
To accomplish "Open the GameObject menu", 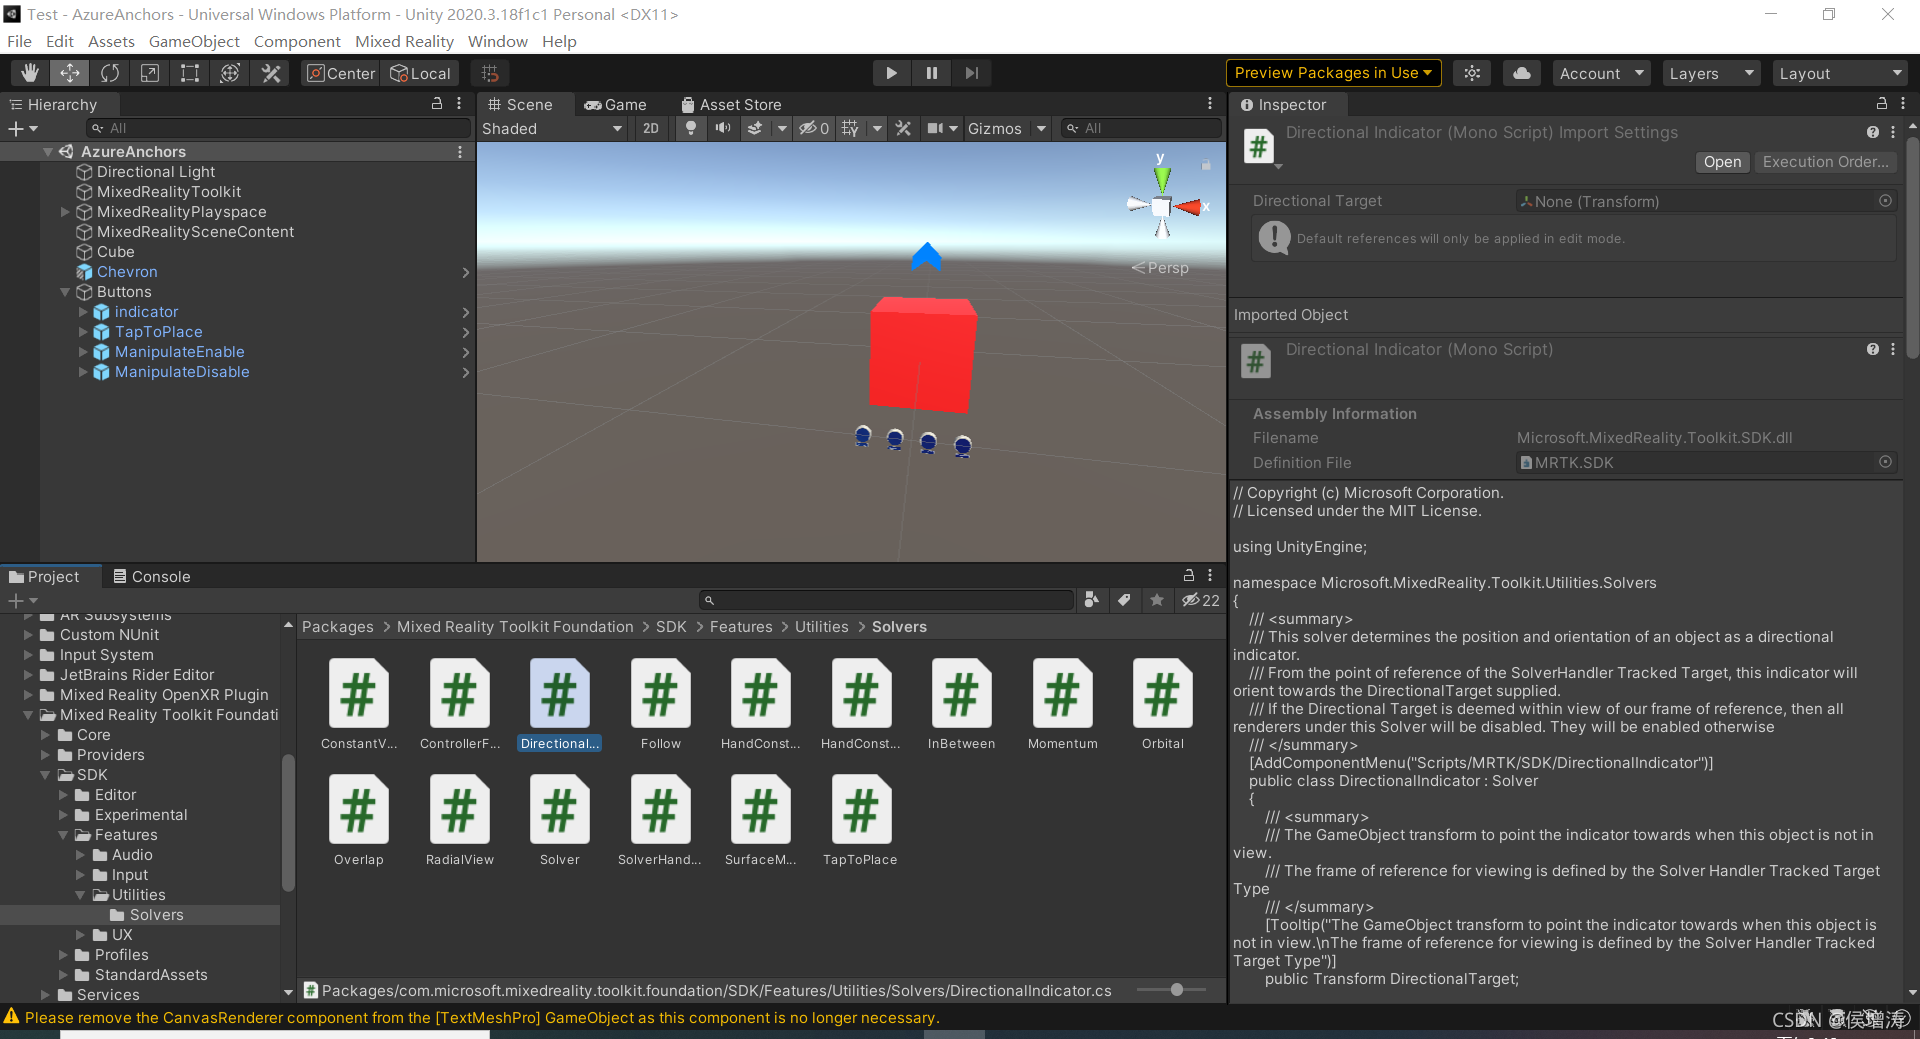I will pyautogui.click(x=194, y=41).
